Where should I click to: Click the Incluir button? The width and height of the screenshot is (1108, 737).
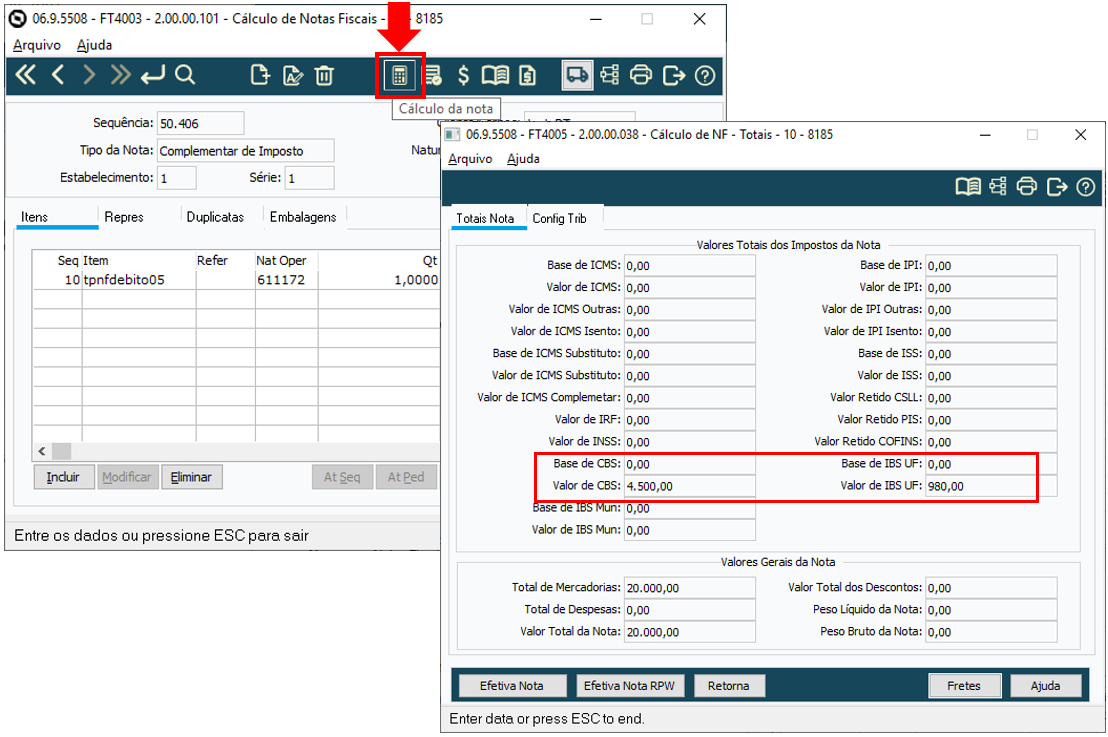point(64,477)
